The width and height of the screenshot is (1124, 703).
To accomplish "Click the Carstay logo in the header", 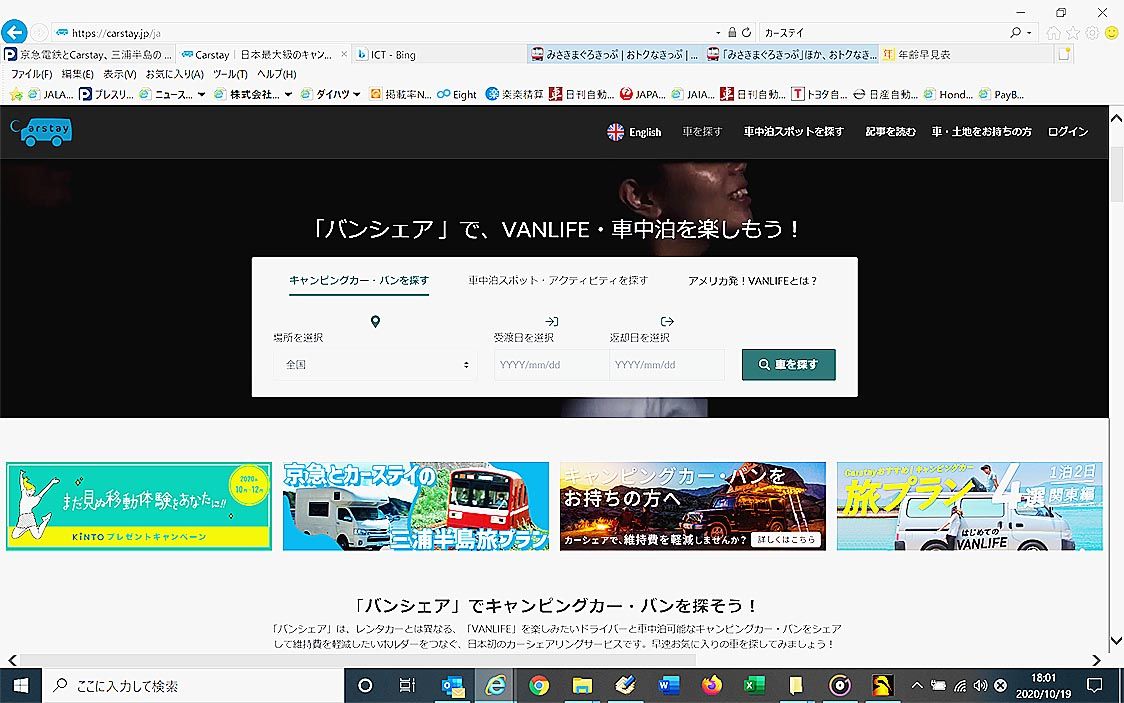I will (41, 132).
